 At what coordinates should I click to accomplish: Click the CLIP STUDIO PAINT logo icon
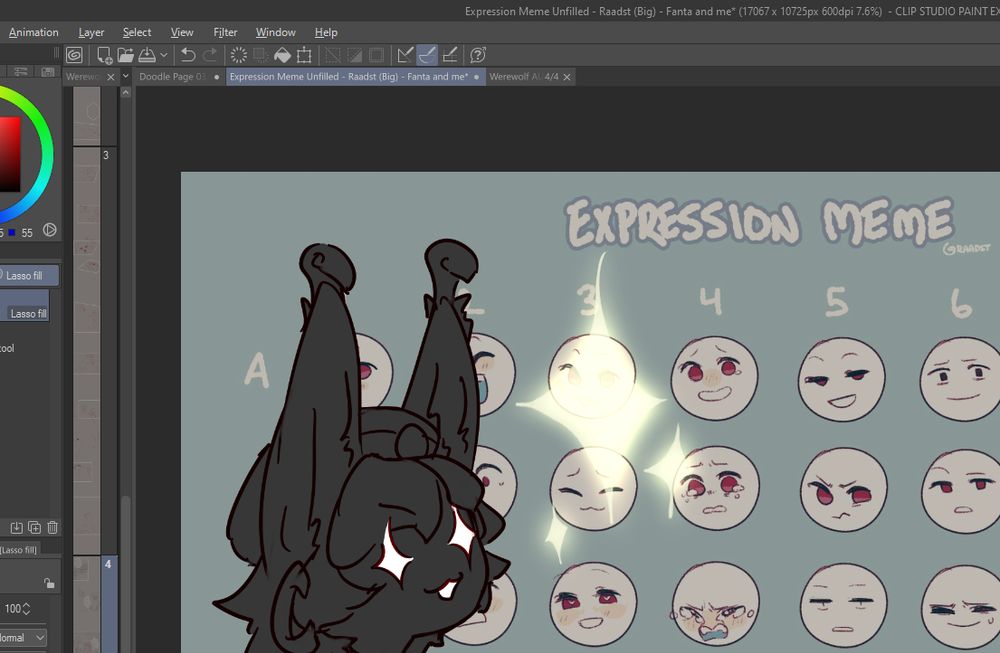(x=73, y=54)
